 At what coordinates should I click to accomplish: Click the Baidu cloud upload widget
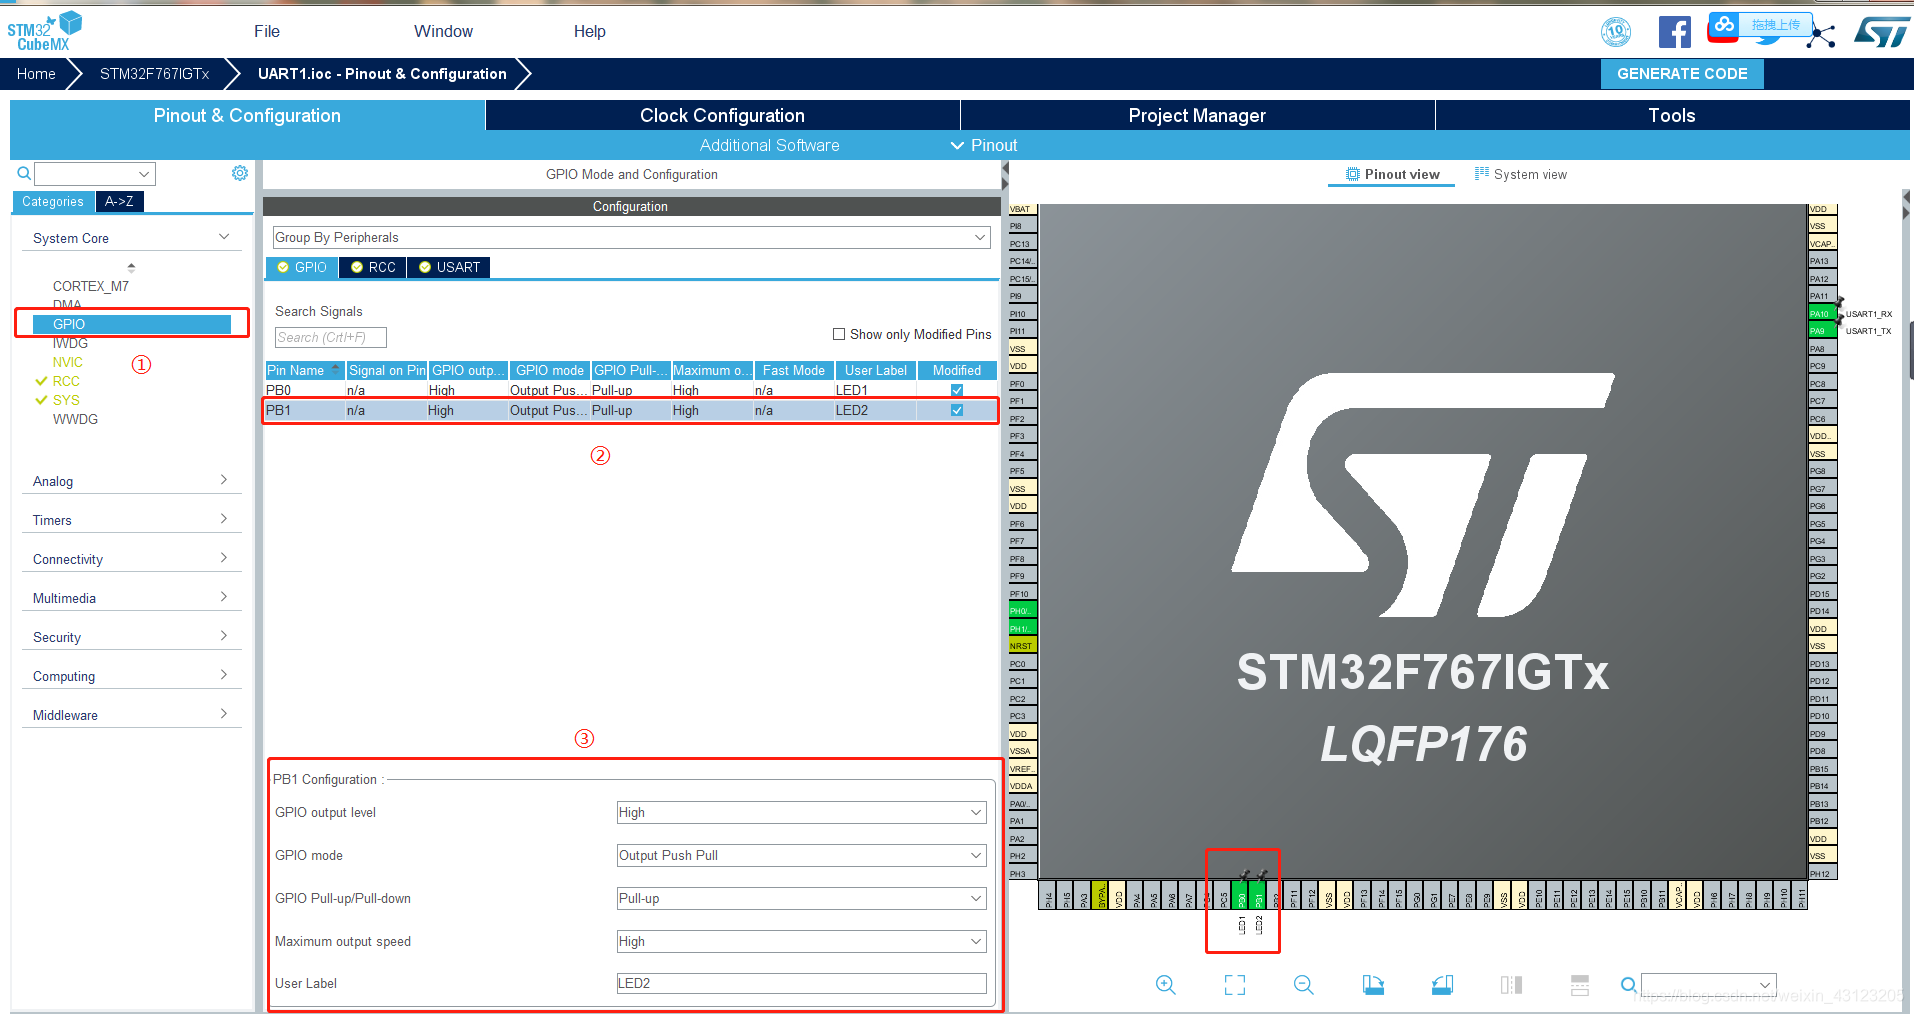[1759, 25]
